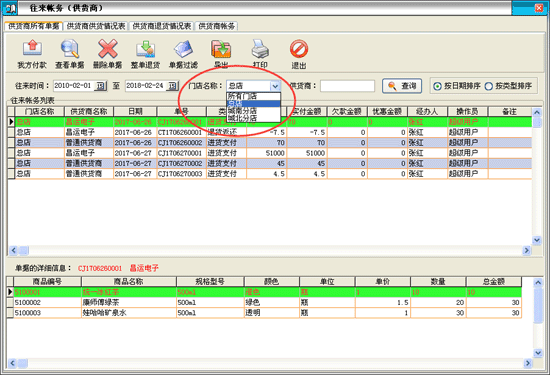Click the 打印 printer icon
The height and width of the screenshot is (375, 550).
[260, 49]
